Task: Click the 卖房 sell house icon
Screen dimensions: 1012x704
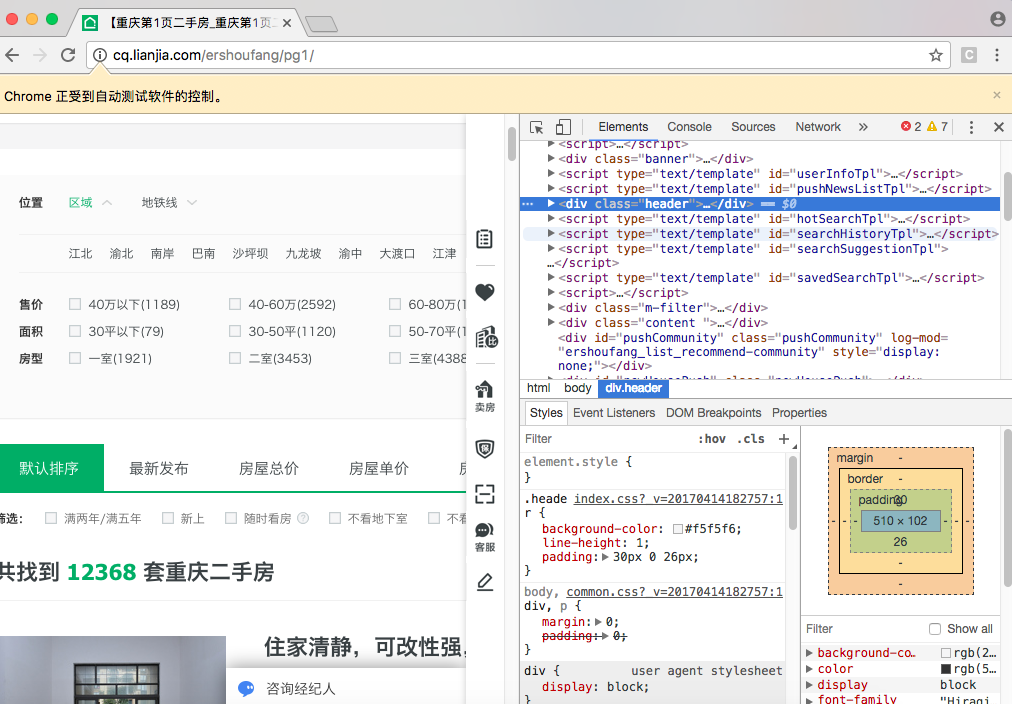Action: coord(485,396)
